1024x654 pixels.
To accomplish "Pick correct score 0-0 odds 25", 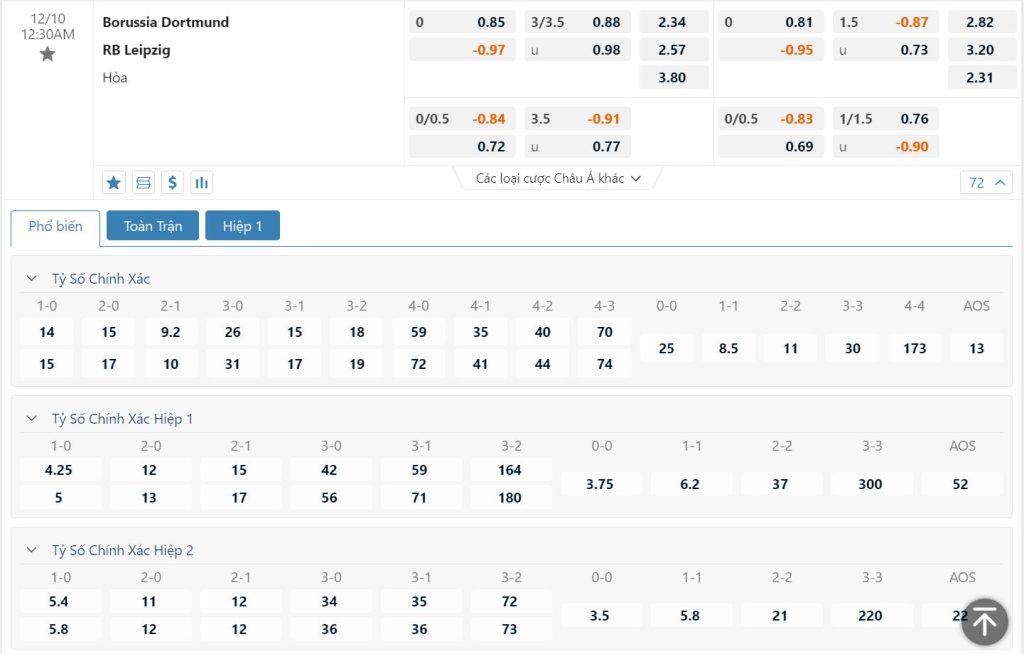I will click(666, 348).
